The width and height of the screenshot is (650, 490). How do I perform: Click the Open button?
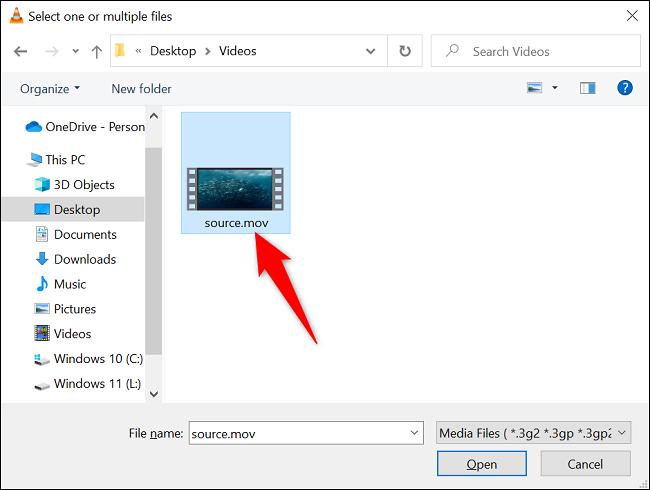[482, 464]
